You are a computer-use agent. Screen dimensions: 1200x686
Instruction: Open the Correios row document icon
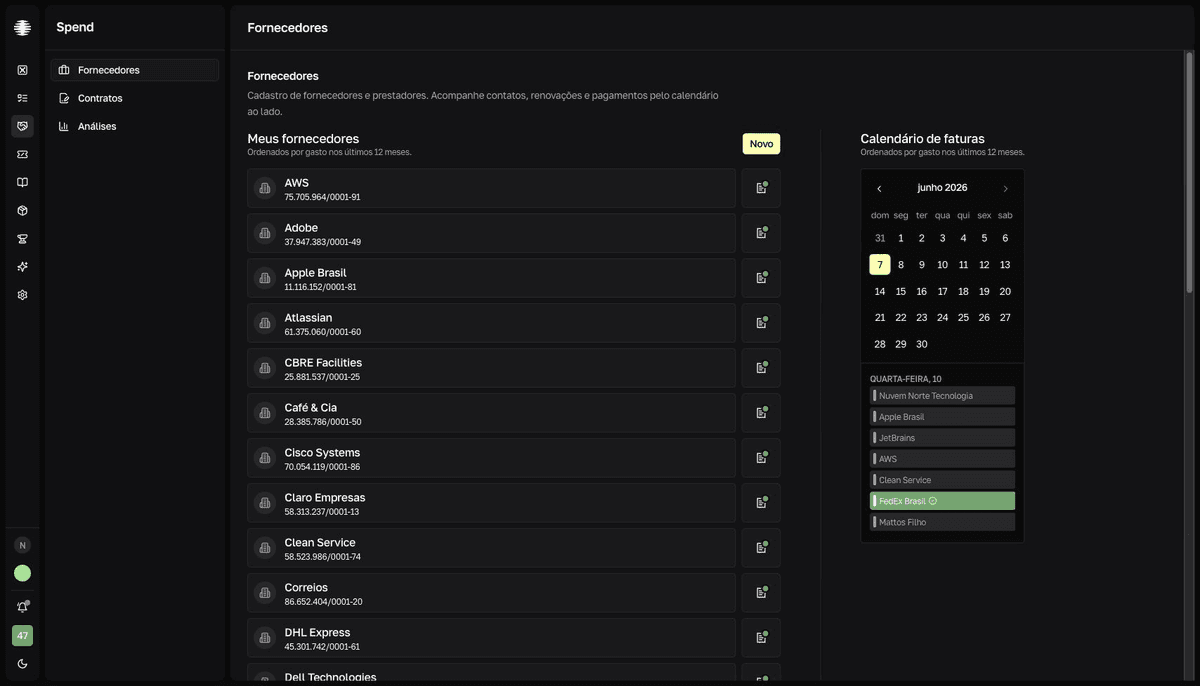click(x=761, y=593)
